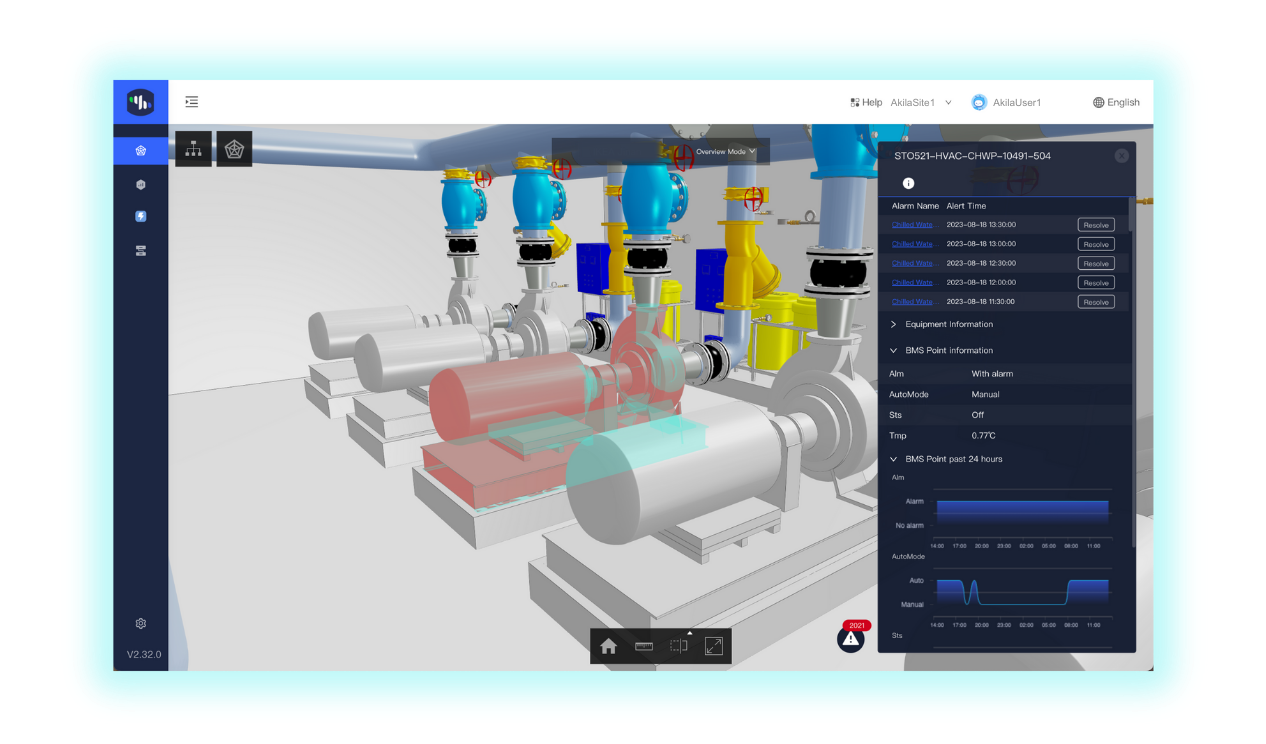Click the V2.32.0 version label
Image resolution: width=1266 pixels, height=744 pixels.
pyautogui.click(x=143, y=655)
